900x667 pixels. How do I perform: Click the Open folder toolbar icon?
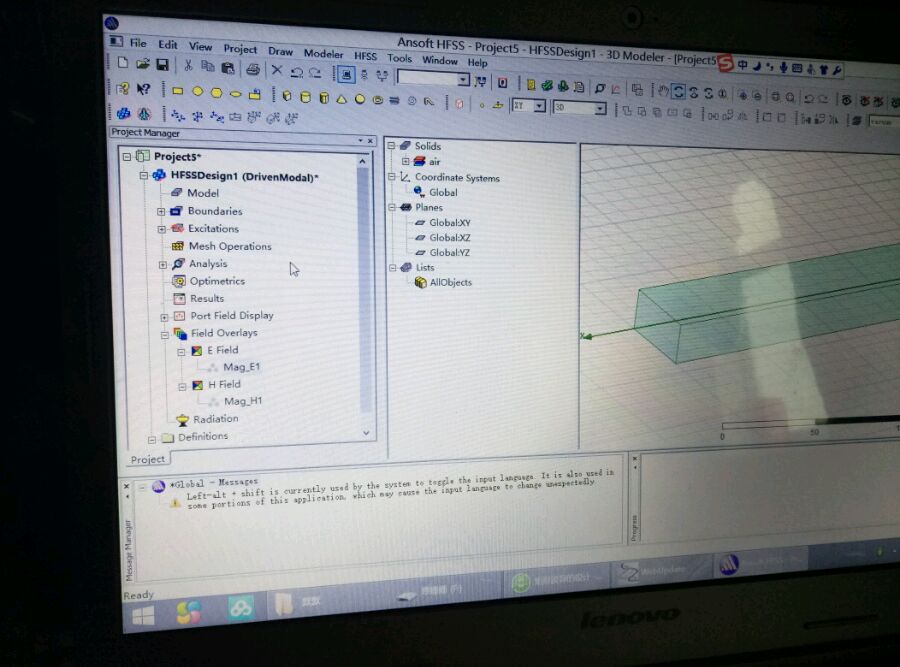tap(142, 64)
